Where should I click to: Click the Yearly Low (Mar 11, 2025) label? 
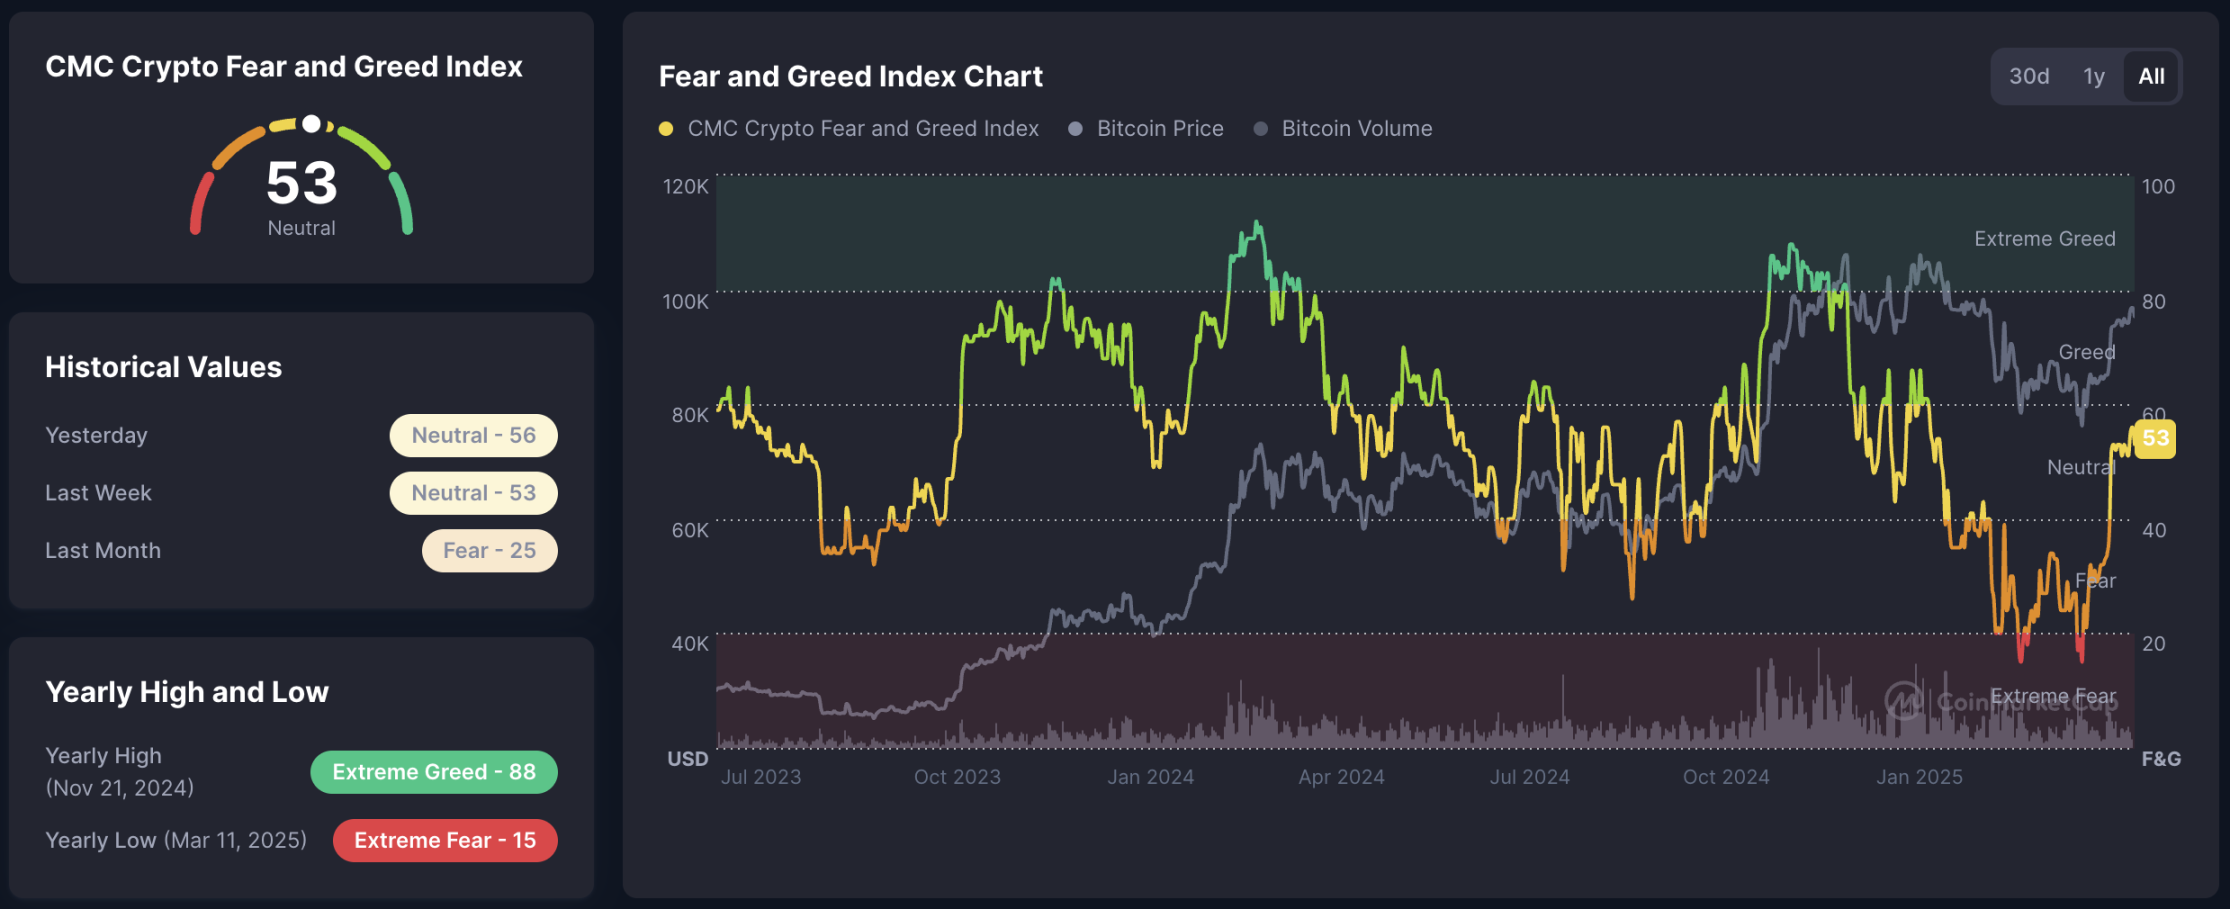coord(176,840)
